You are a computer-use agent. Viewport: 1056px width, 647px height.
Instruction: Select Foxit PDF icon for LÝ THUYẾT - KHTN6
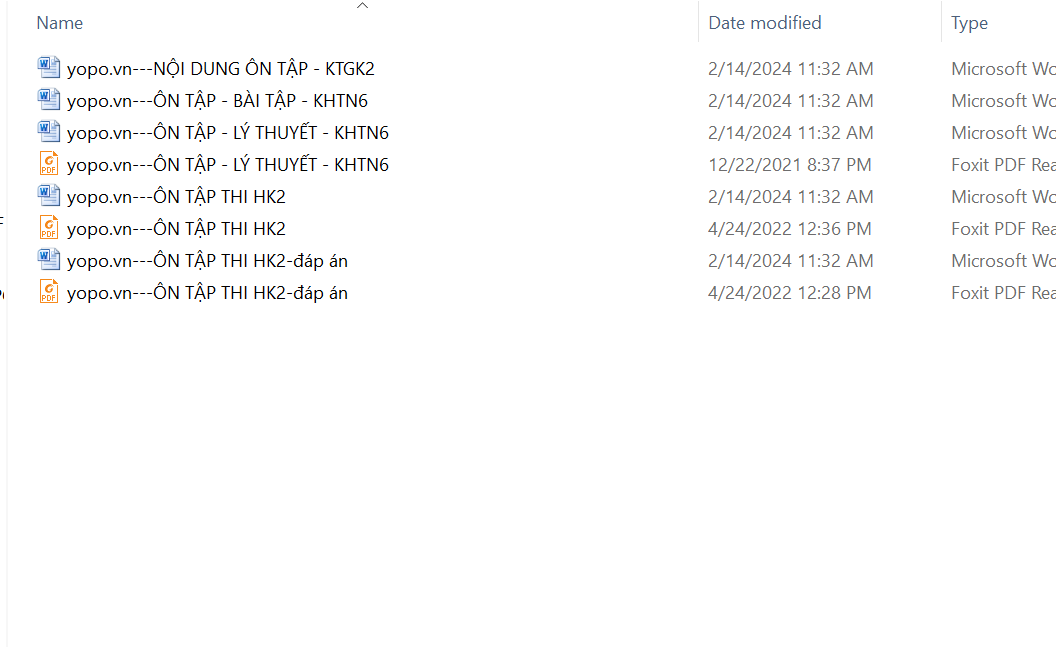click(x=48, y=164)
